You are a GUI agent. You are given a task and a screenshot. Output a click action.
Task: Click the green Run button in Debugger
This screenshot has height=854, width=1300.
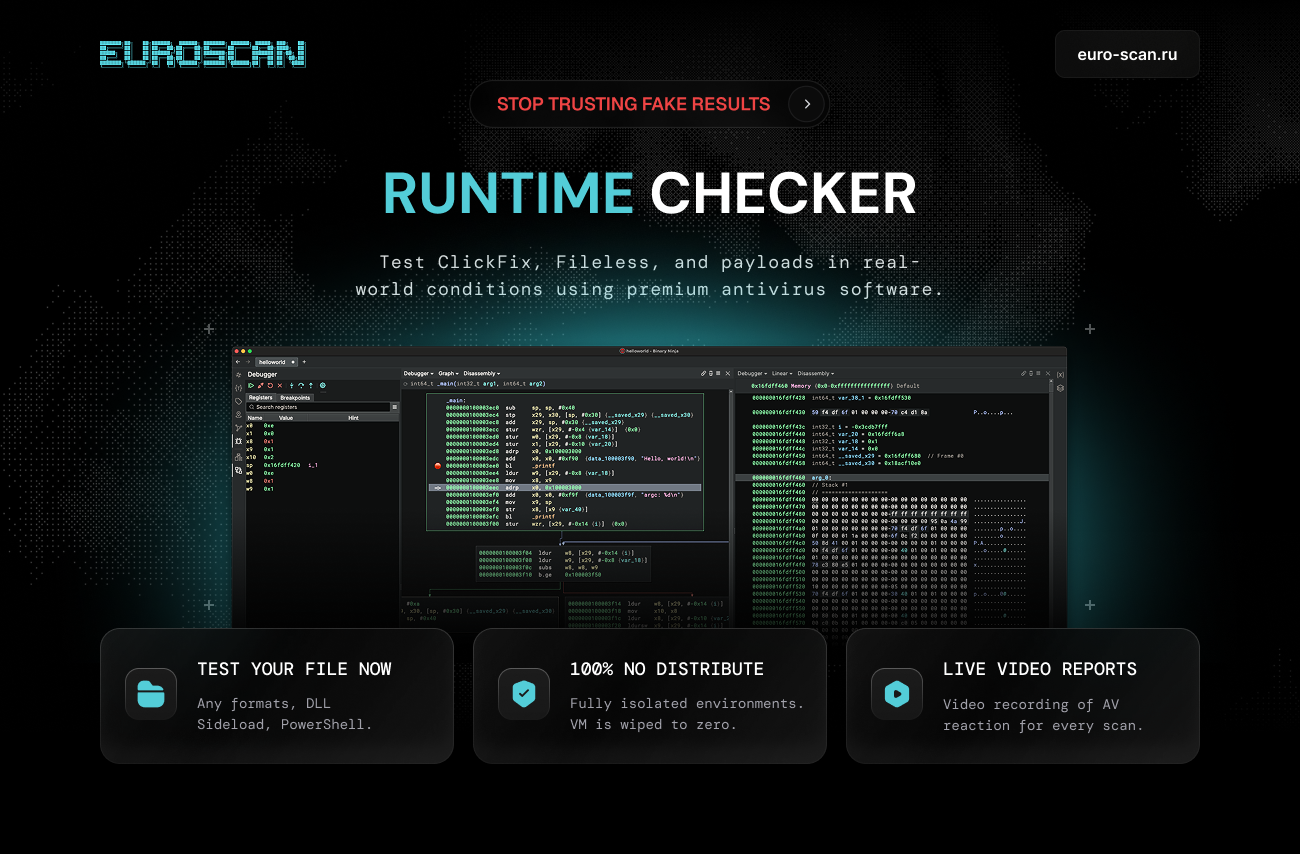251,386
